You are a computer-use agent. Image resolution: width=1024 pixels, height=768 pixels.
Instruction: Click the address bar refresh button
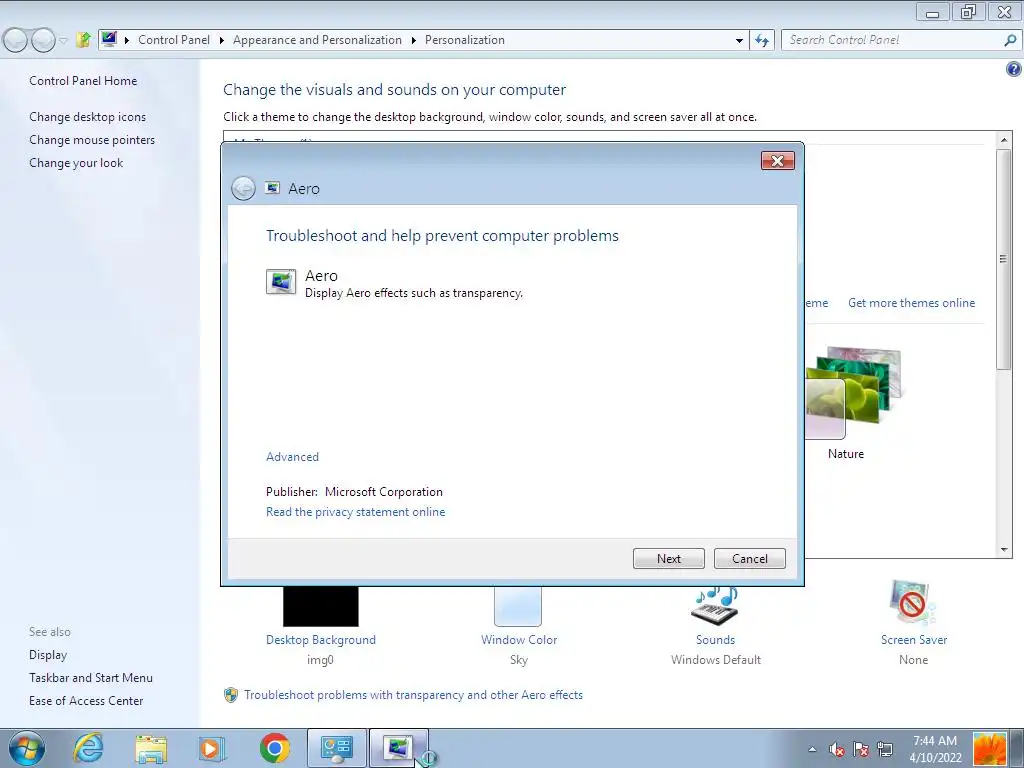761,40
